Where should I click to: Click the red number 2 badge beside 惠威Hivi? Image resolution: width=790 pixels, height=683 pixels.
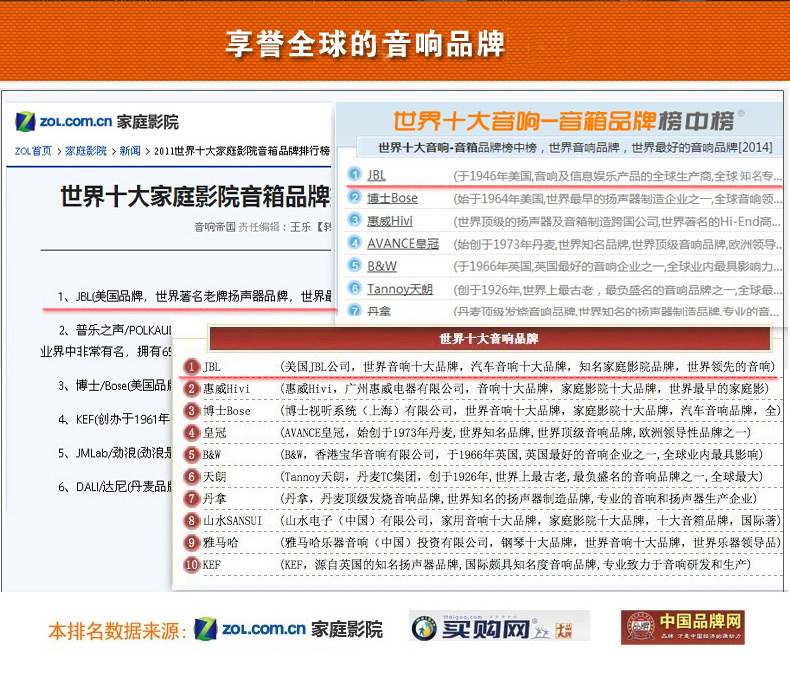pyautogui.click(x=191, y=388)
